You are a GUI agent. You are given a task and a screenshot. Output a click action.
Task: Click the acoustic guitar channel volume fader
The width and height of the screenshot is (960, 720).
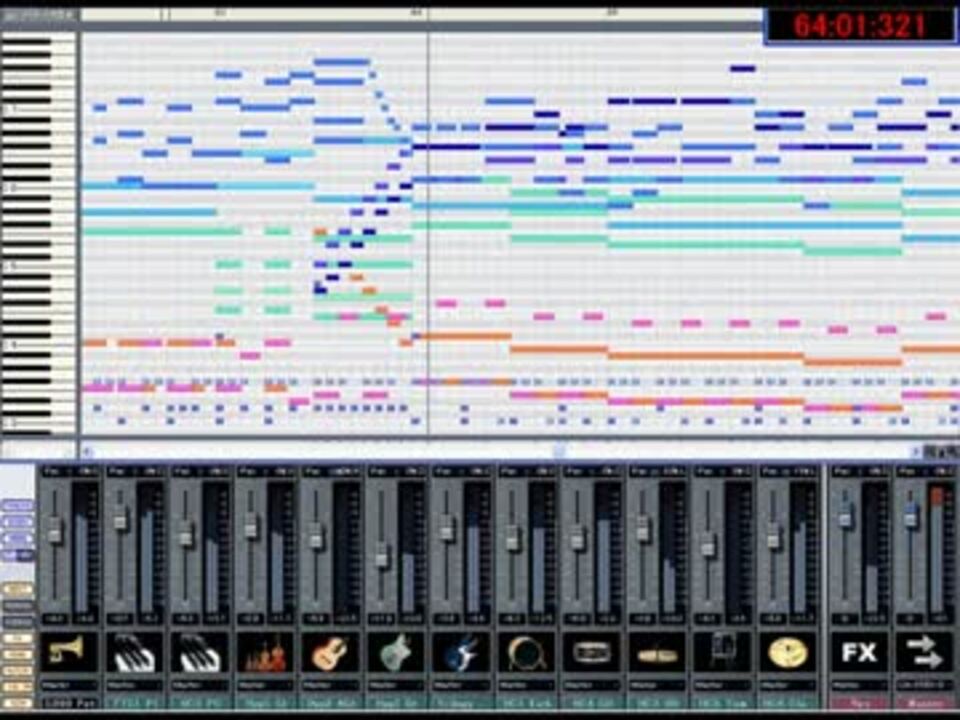click(315, 536)
